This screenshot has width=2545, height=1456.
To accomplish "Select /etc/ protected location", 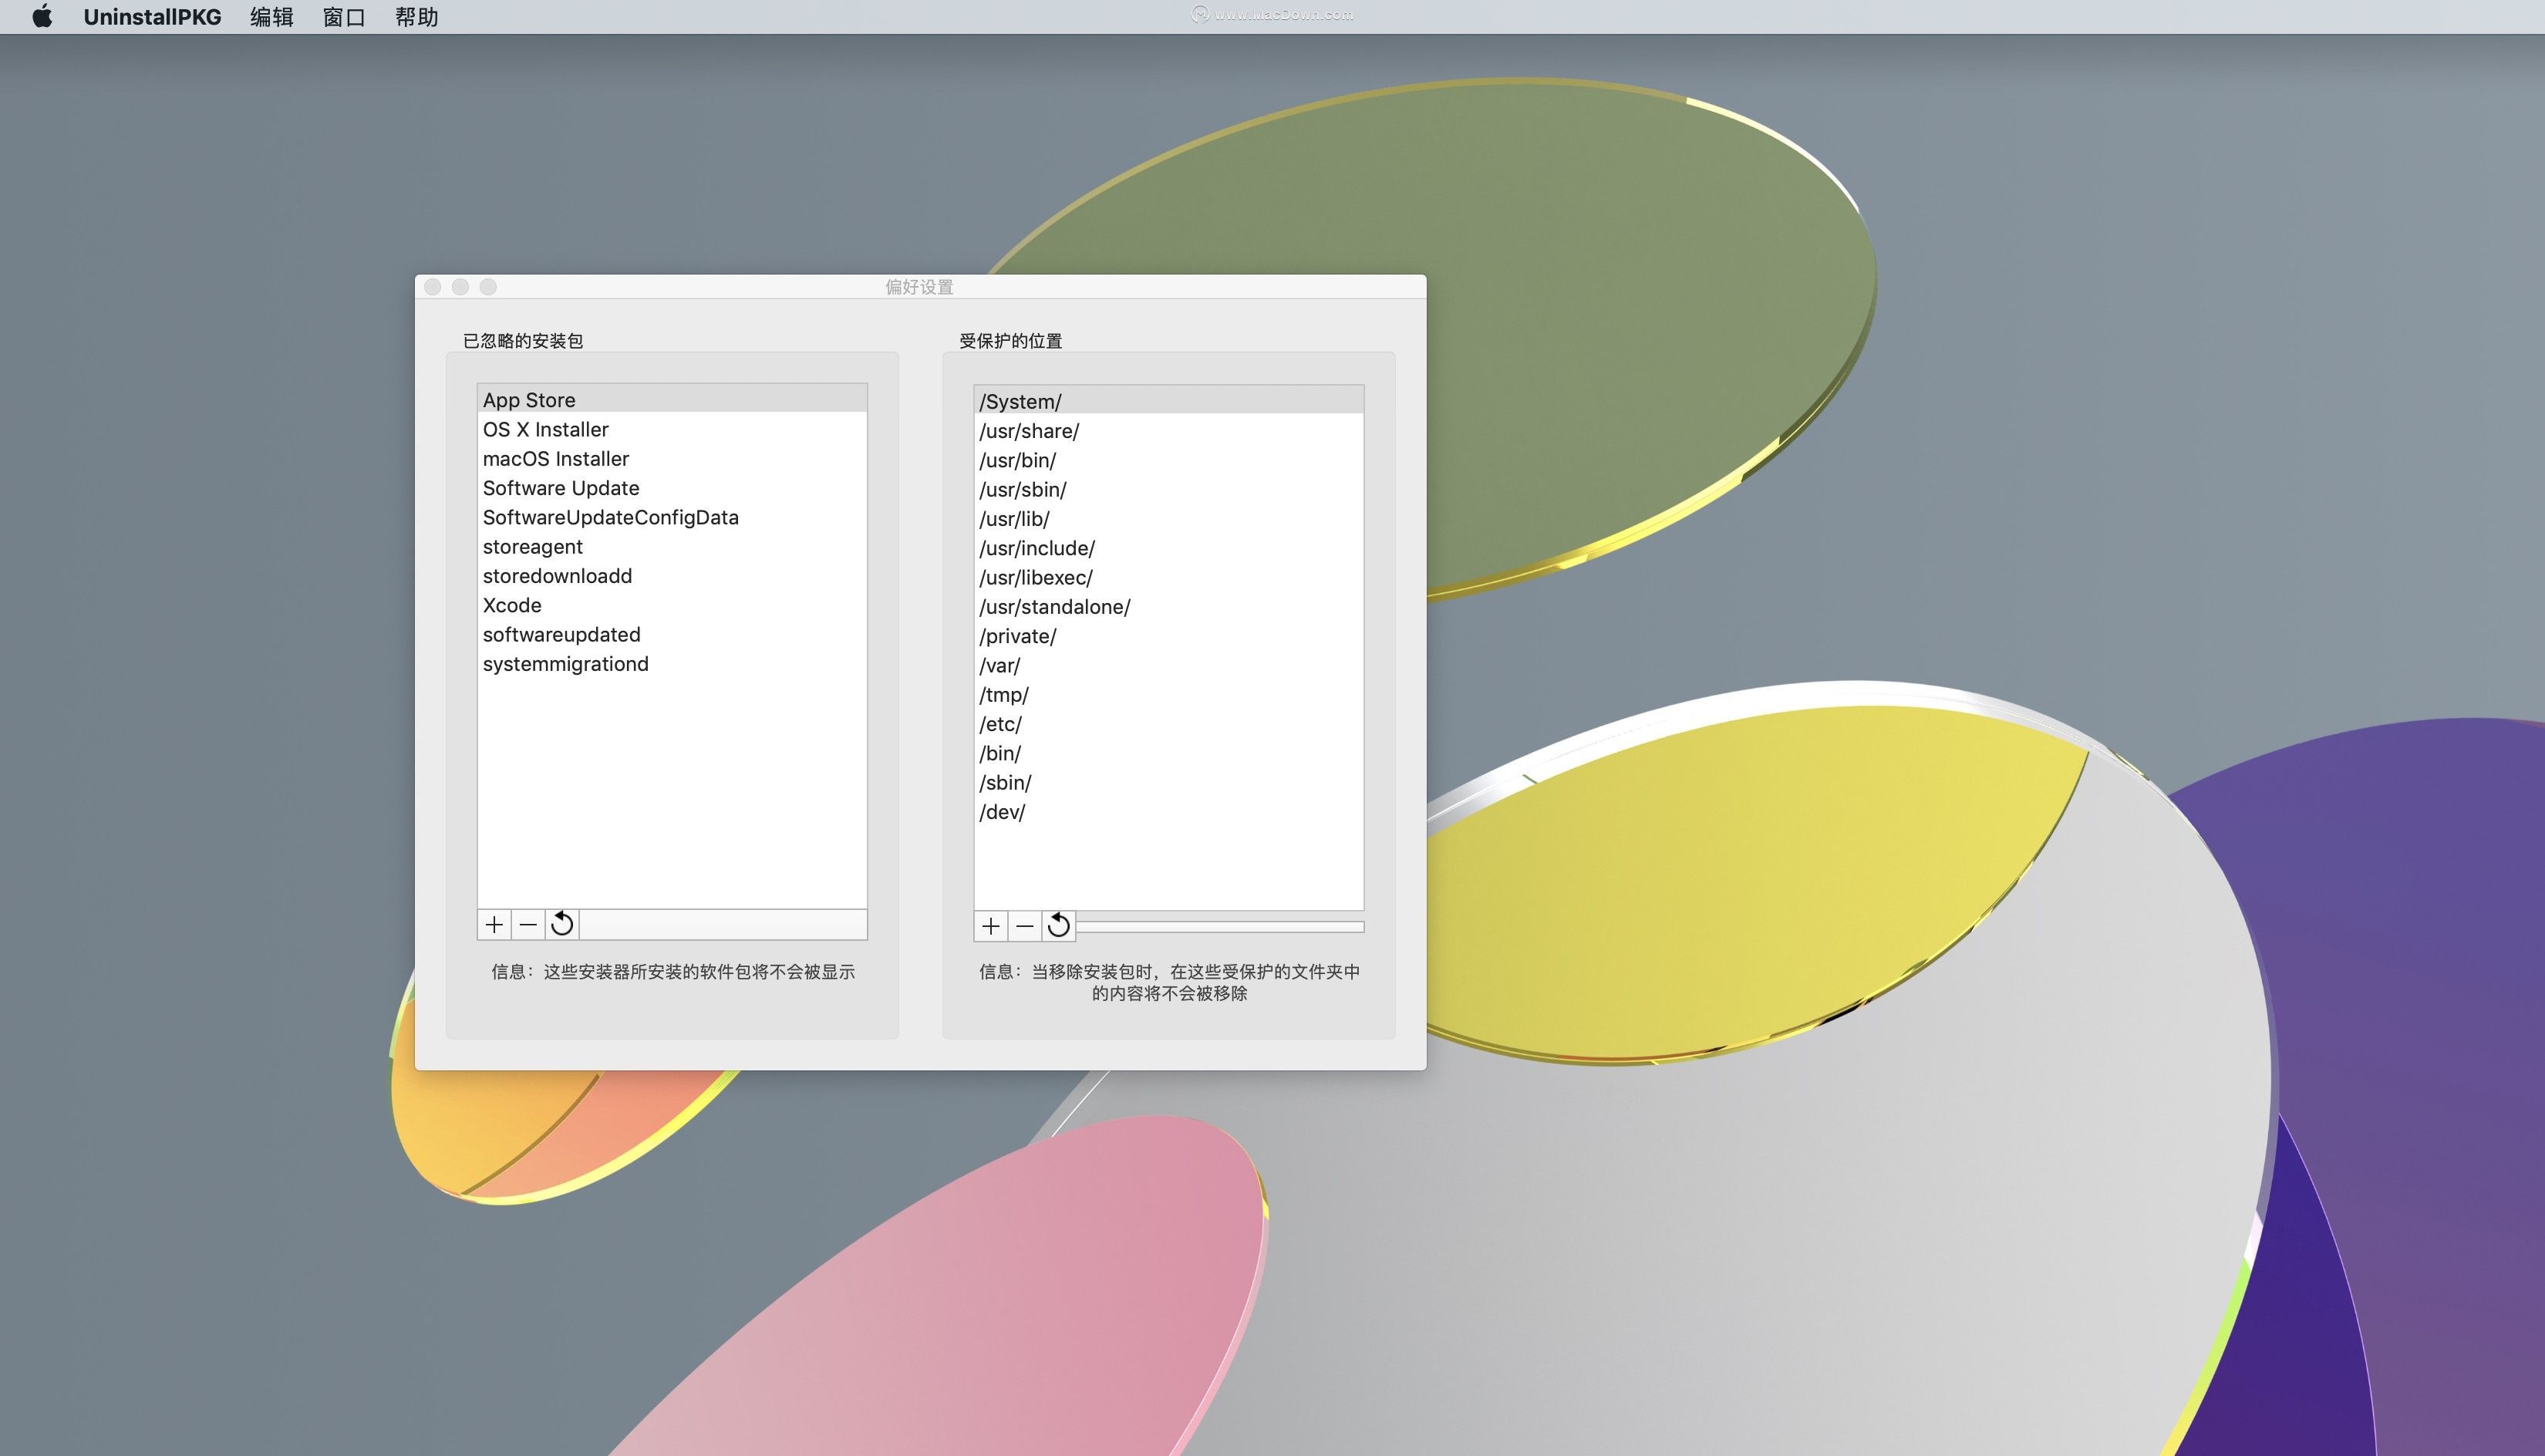I will pos(1169,724).
